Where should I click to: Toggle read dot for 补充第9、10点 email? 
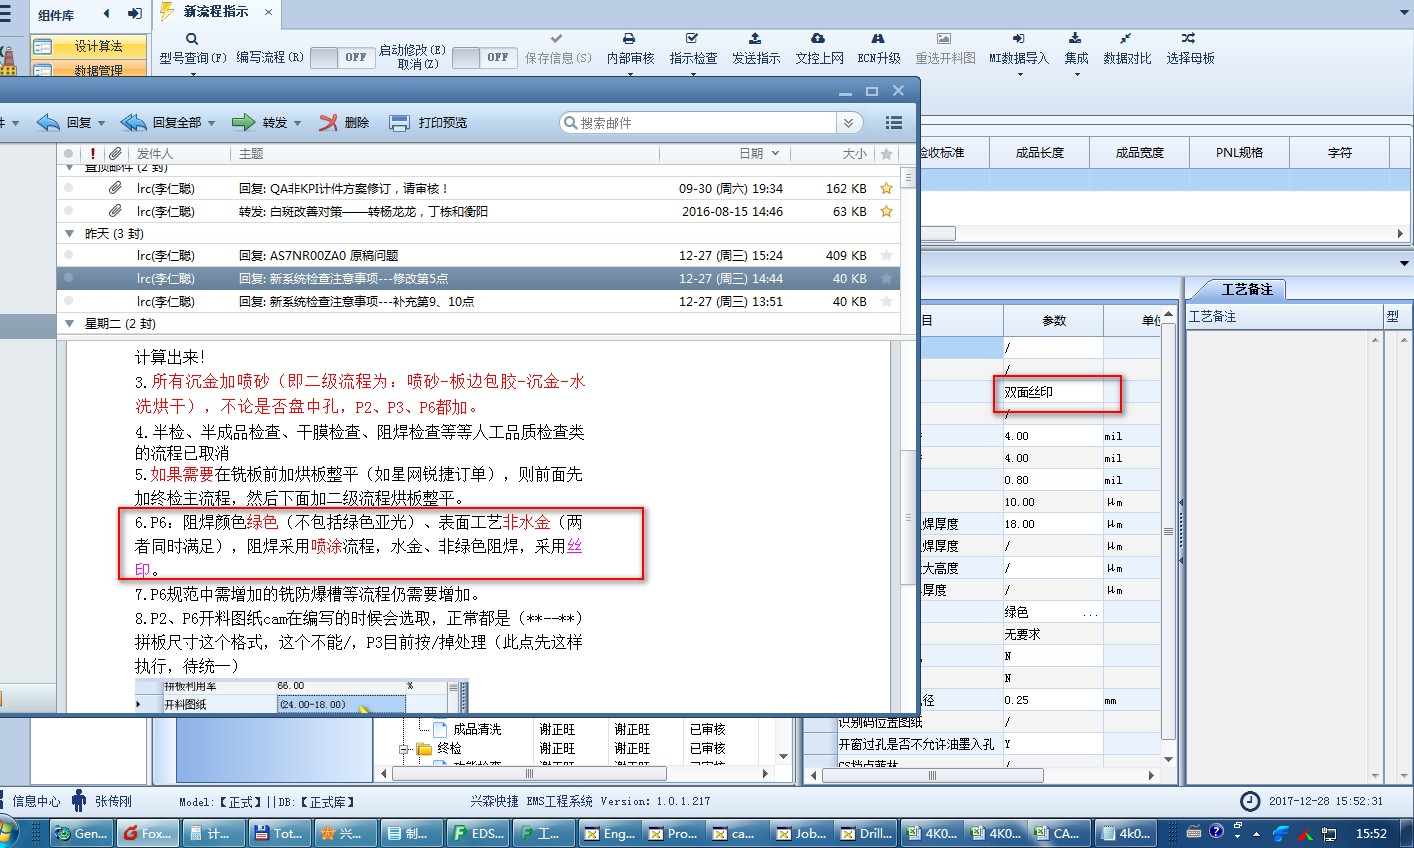point(68,301)
